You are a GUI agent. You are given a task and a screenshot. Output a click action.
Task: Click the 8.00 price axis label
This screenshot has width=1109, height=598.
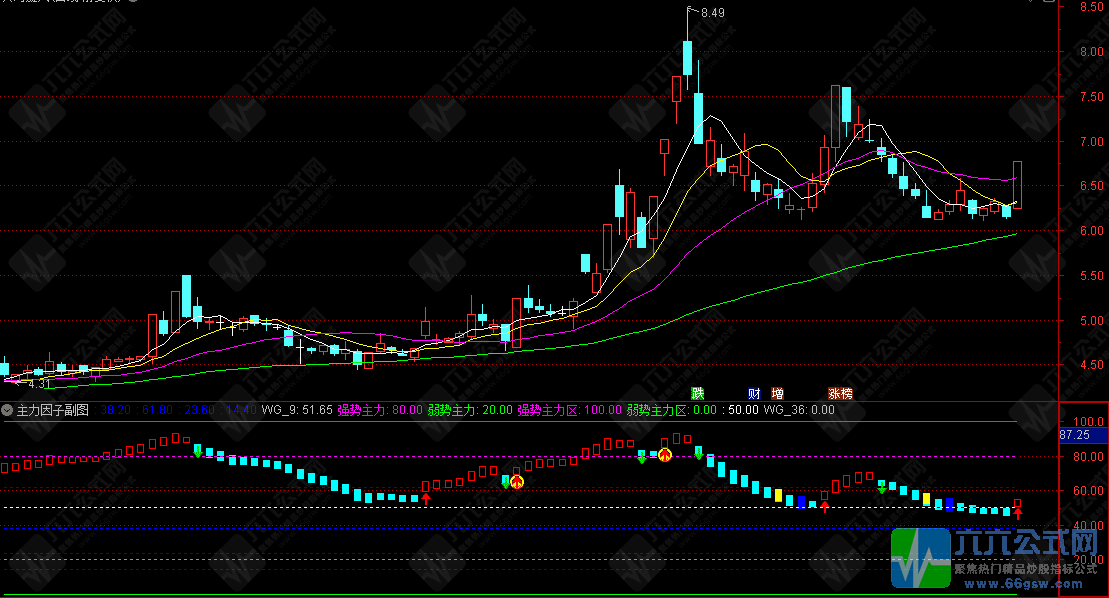pos(1091,52)
